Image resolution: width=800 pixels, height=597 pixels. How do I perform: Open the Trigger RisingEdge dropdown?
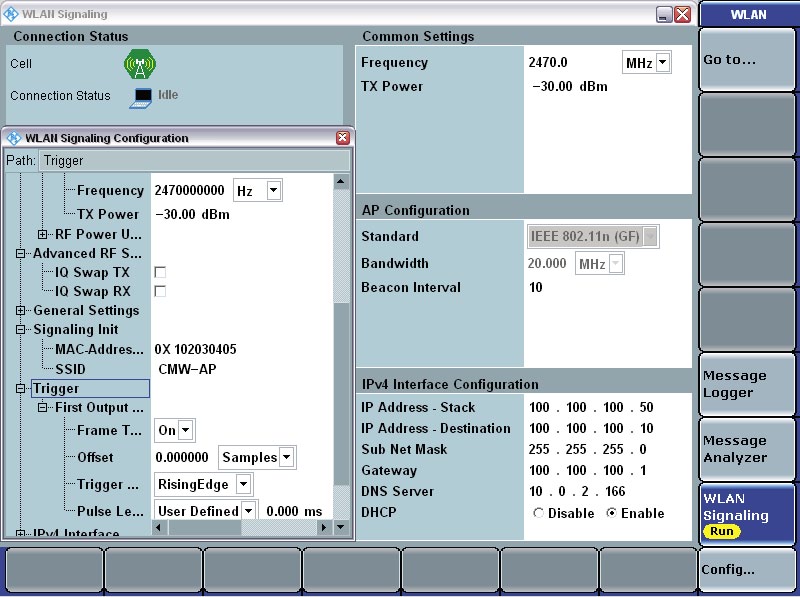point(244,485)
